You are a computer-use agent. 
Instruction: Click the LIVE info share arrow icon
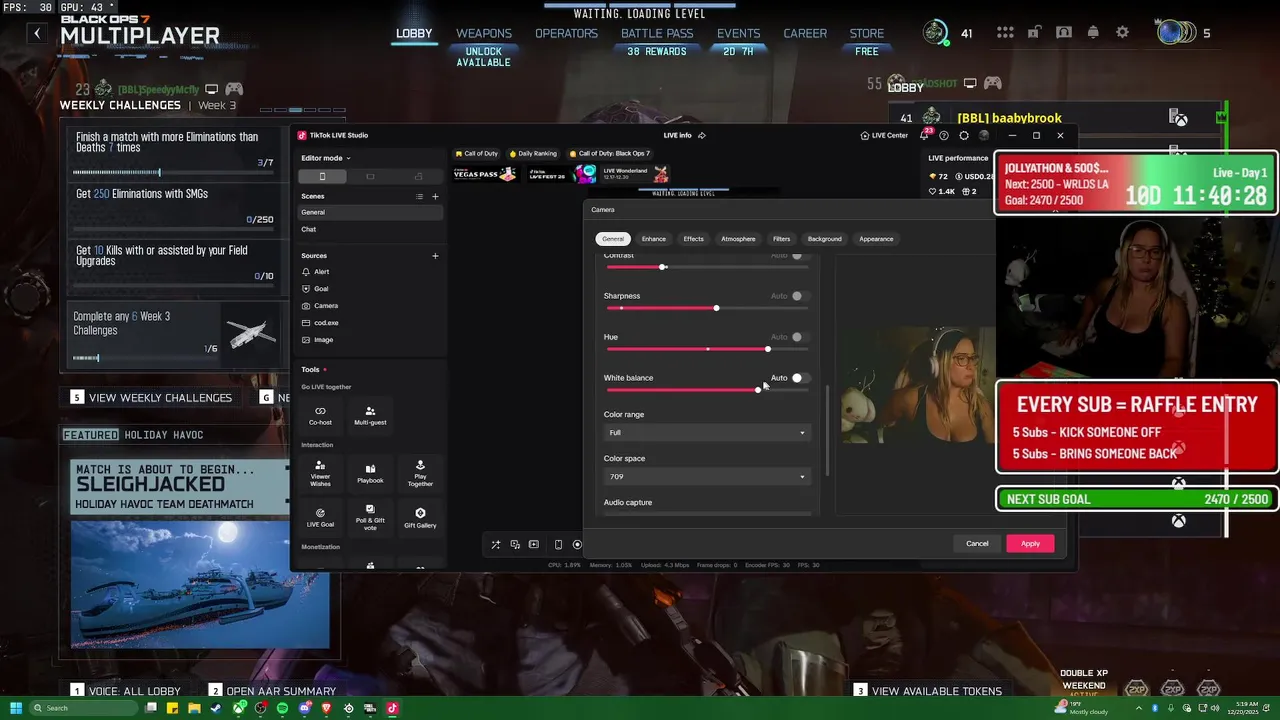[x=702, y=135]
